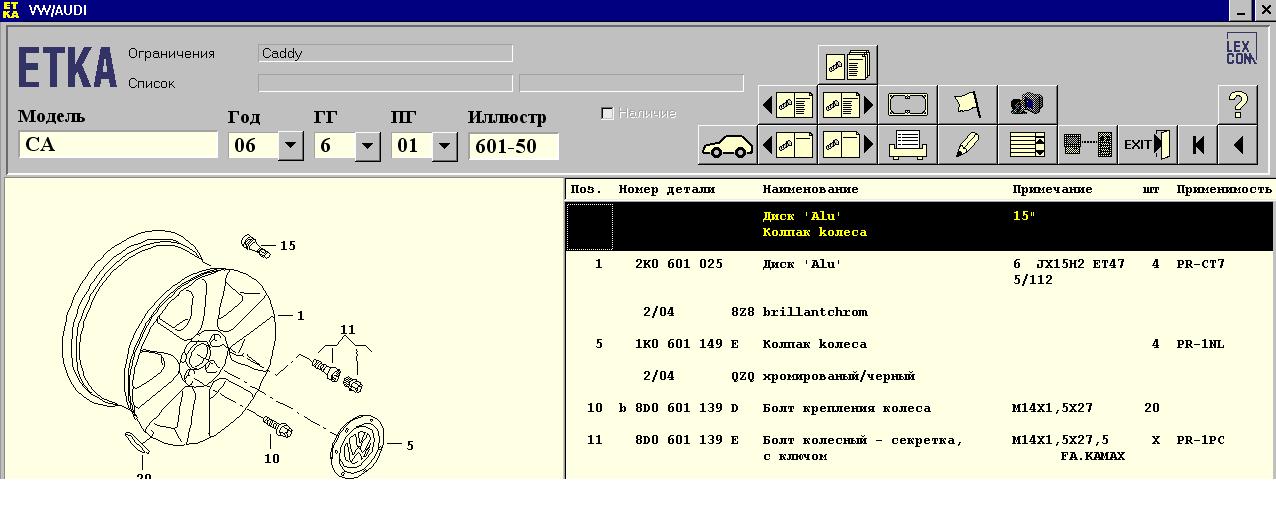Image resolution: width=1276 pixels, height=525 pixels.
Task: Select part number 1K0 601 149 E
Action: point(686,344)
